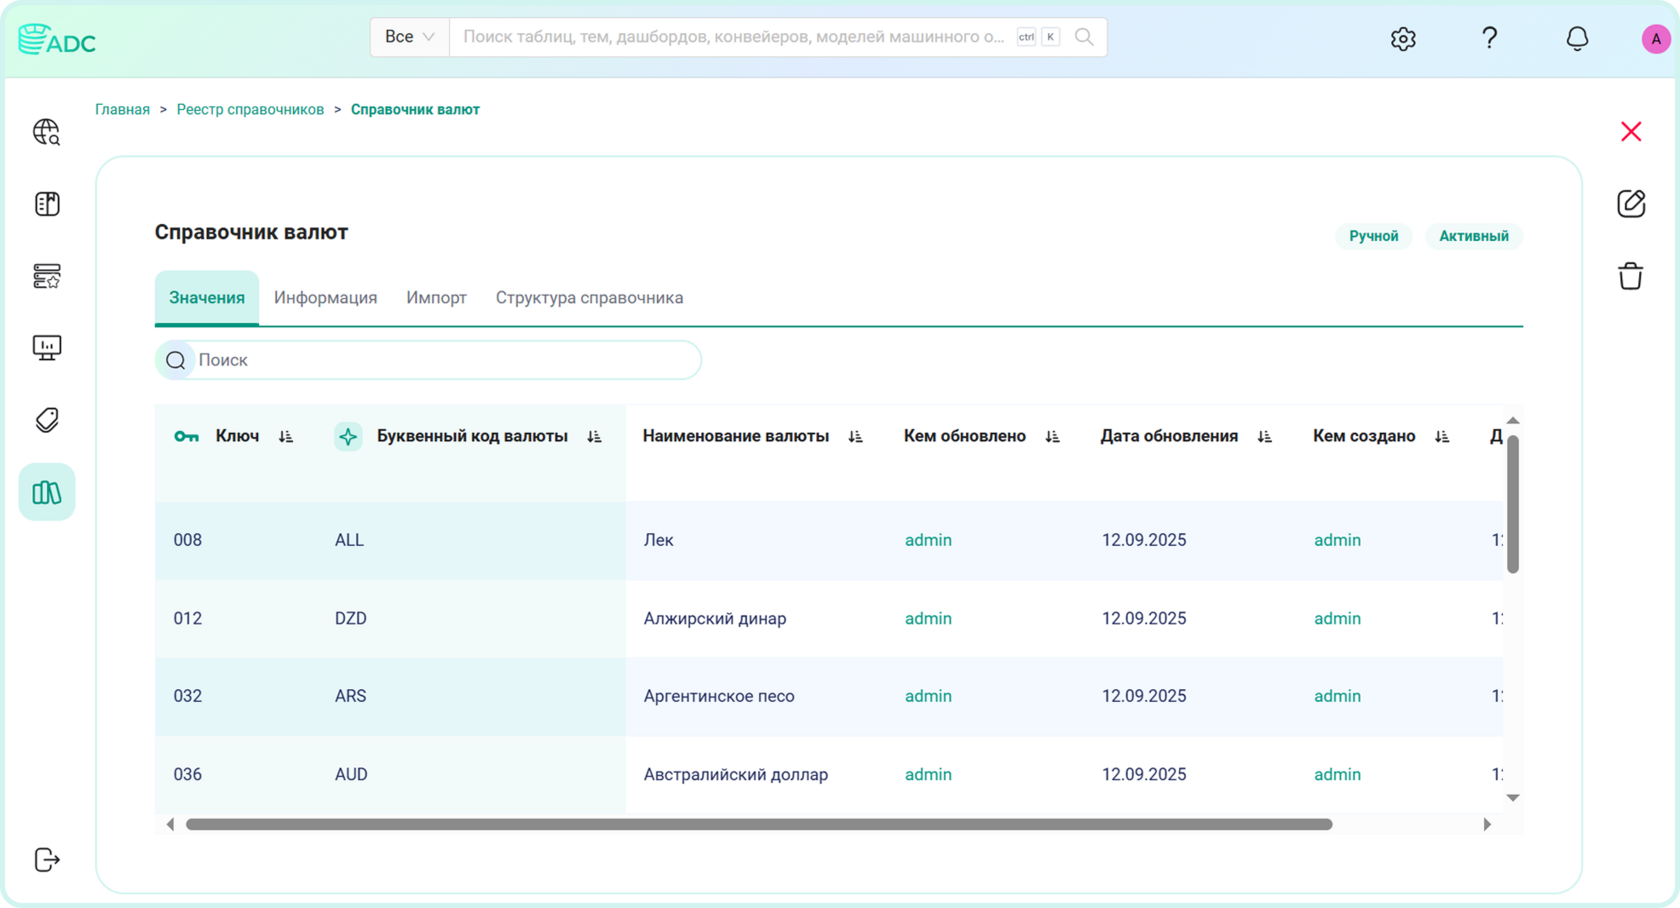Sort by Кем обновлено column
The width and height of the screenshot is (1680, 908).
pyautogui.click(x=1052, y=437)
